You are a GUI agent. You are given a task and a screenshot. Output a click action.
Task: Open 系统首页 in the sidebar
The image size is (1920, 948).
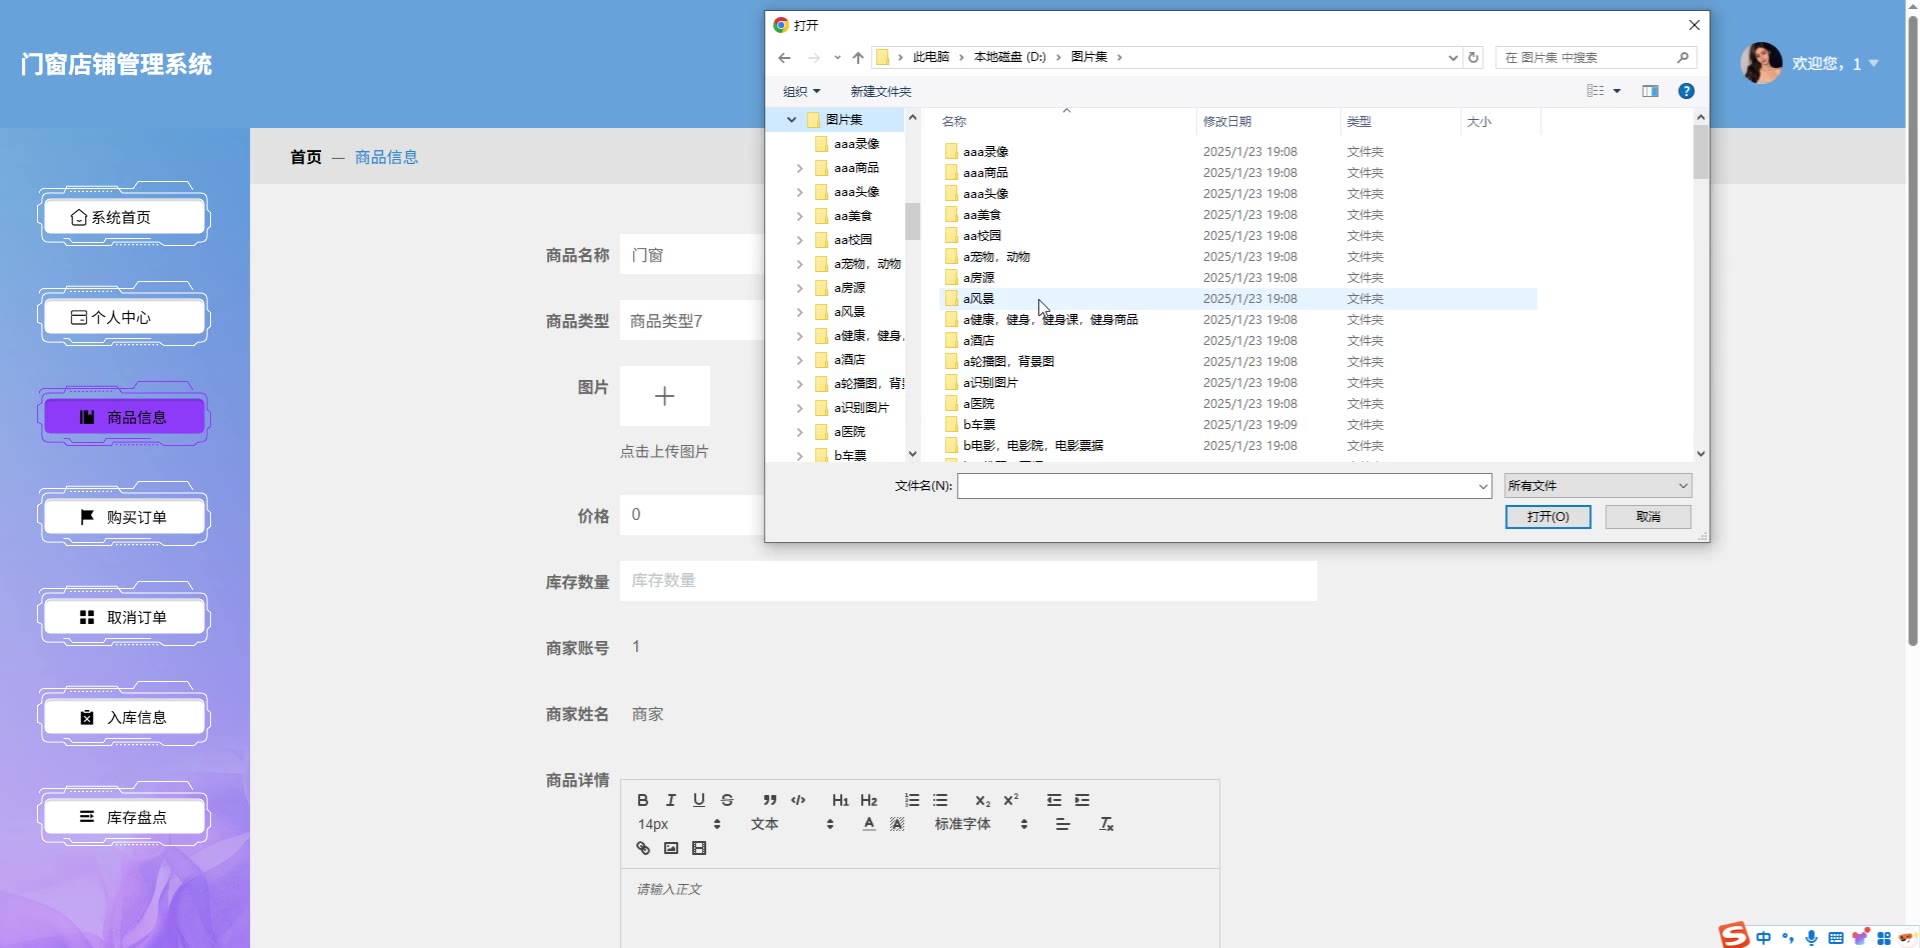point(124,217)
